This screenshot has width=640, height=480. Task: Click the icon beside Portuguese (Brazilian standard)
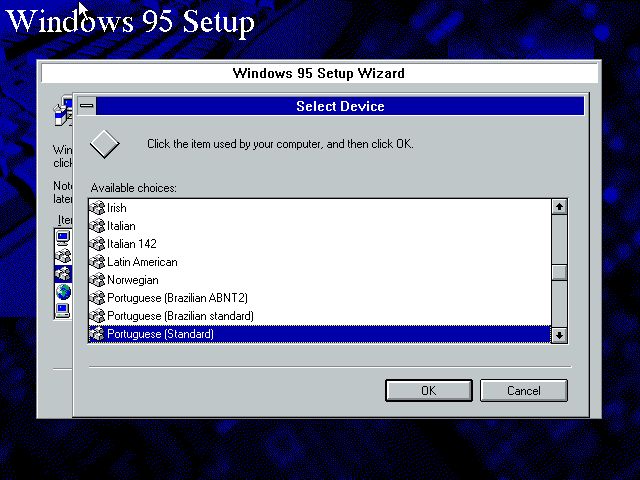click(x=97, y=316)
